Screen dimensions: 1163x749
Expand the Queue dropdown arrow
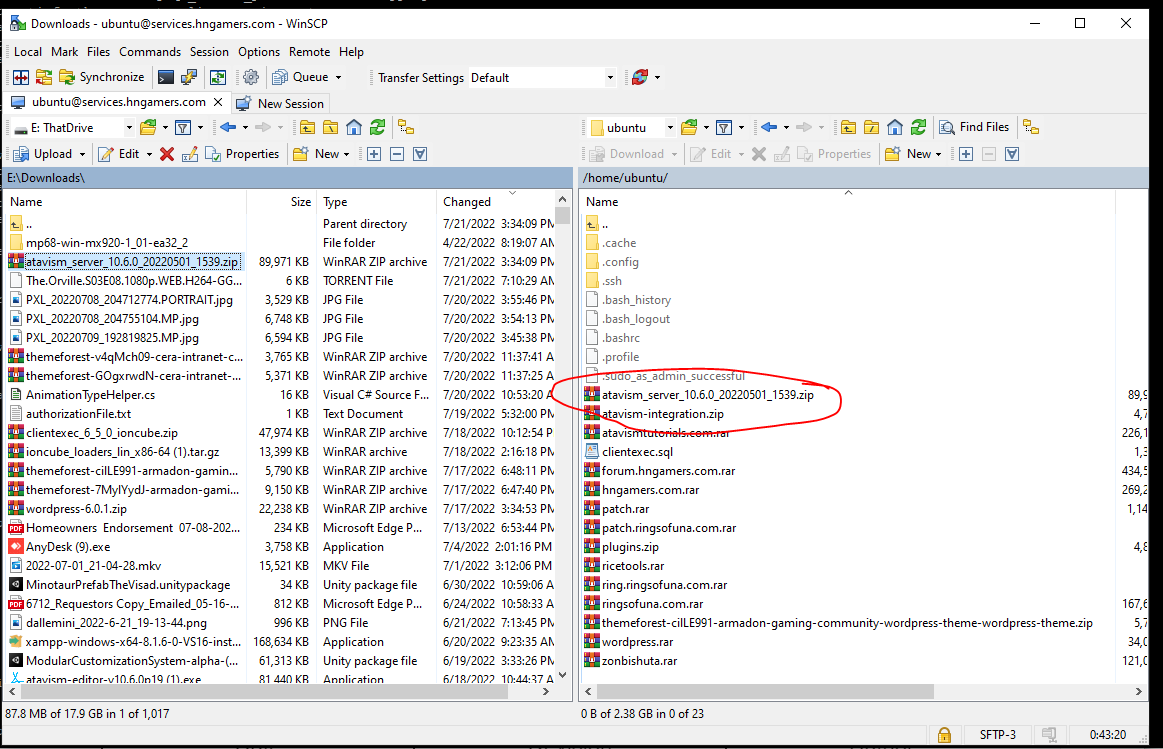tap(338, 78)
